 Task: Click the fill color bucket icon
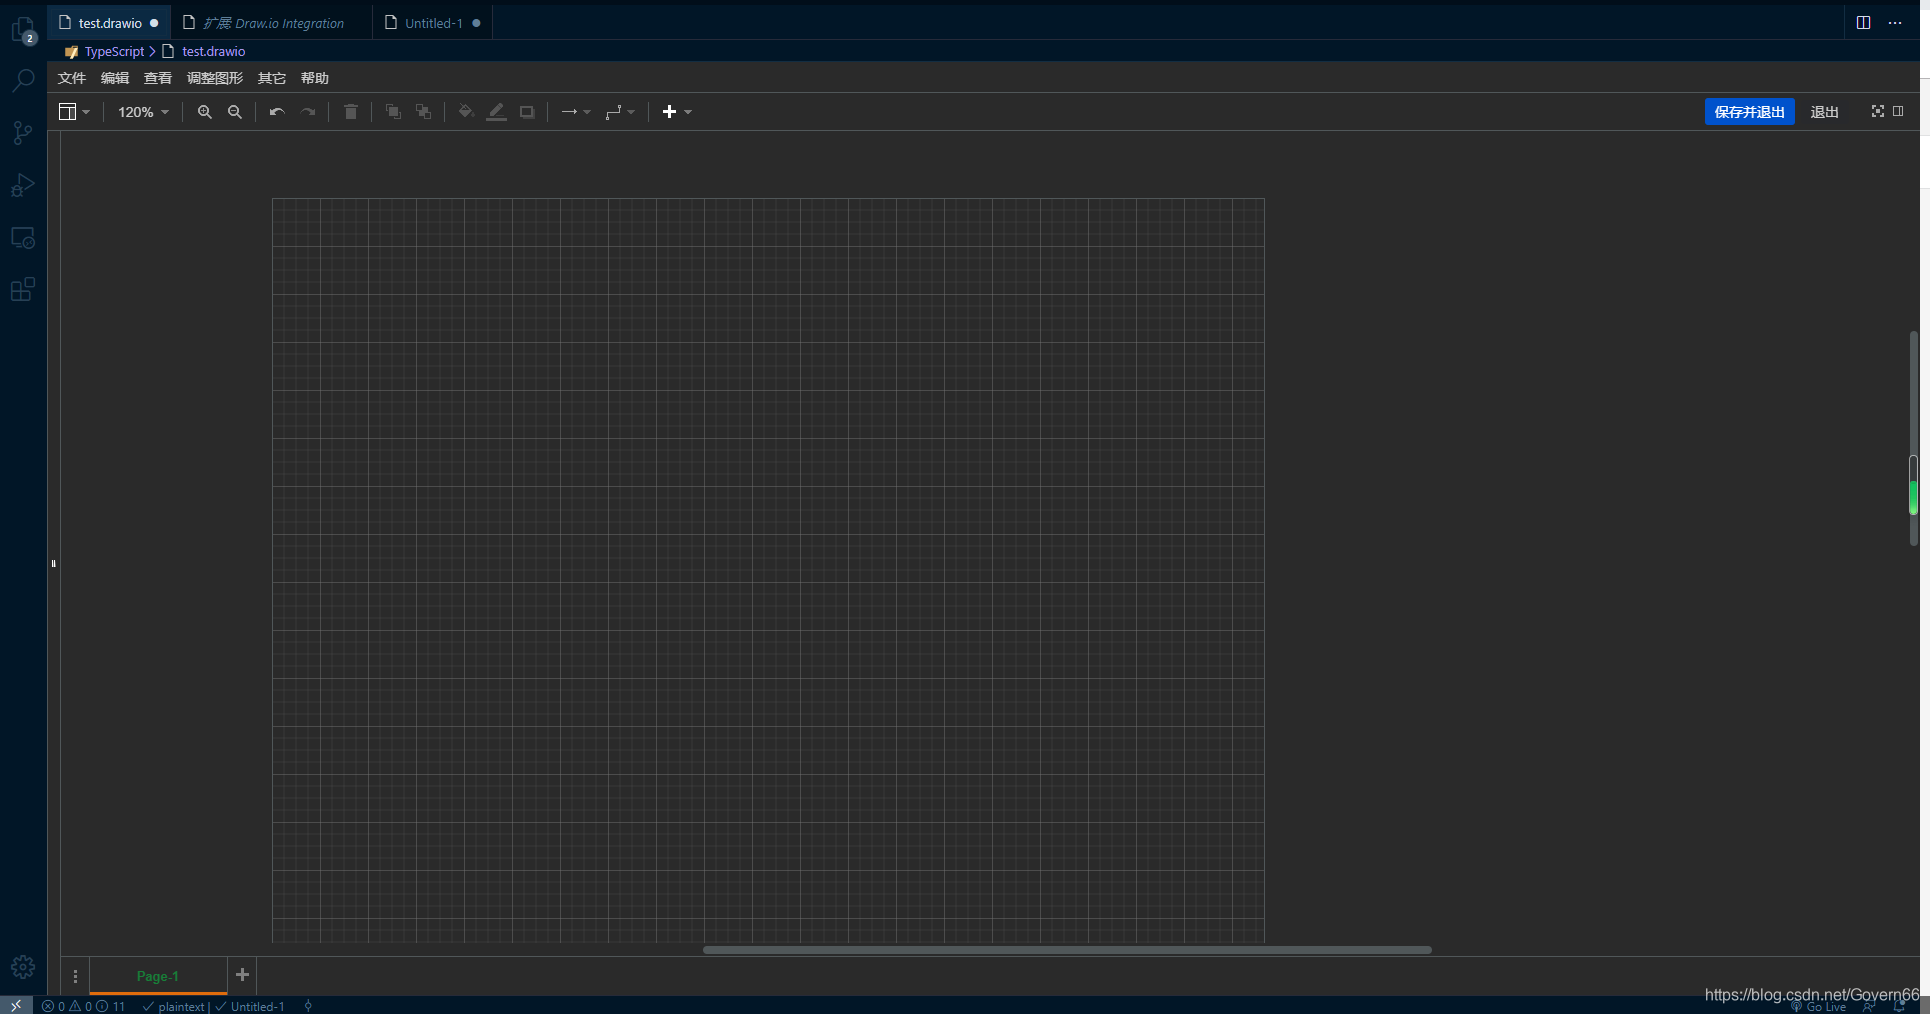tap(466, 112)
